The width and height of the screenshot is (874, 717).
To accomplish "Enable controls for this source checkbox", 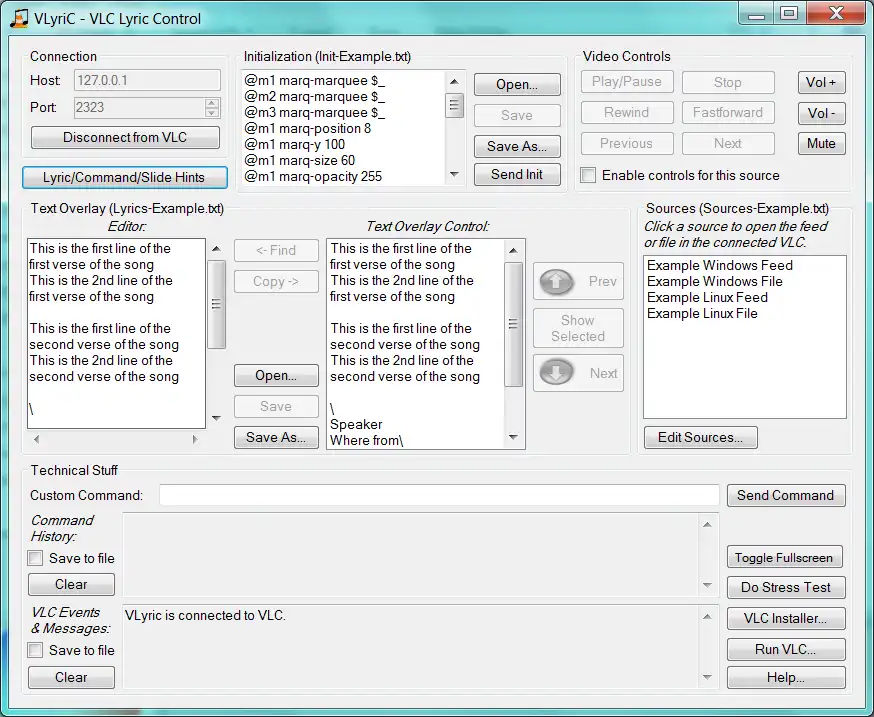I will pos(588,175).
